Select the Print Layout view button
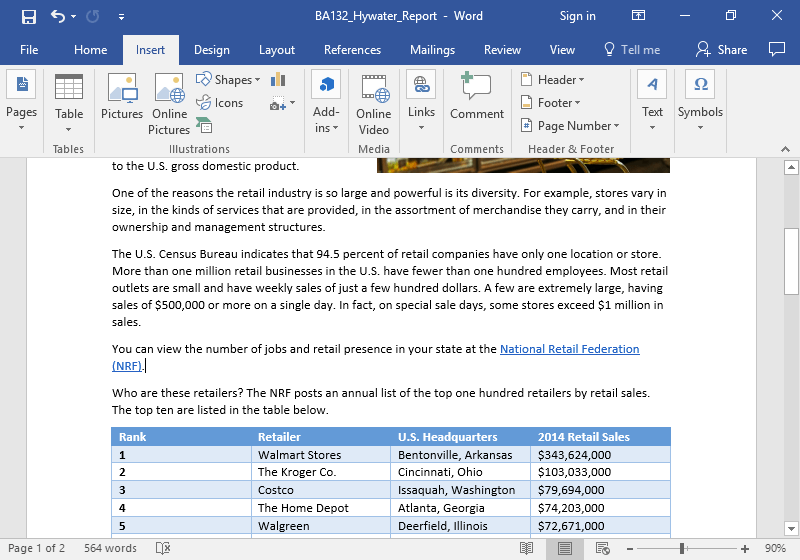The height and width of the screenshot is (560, 800). click(x=565, y=548)
